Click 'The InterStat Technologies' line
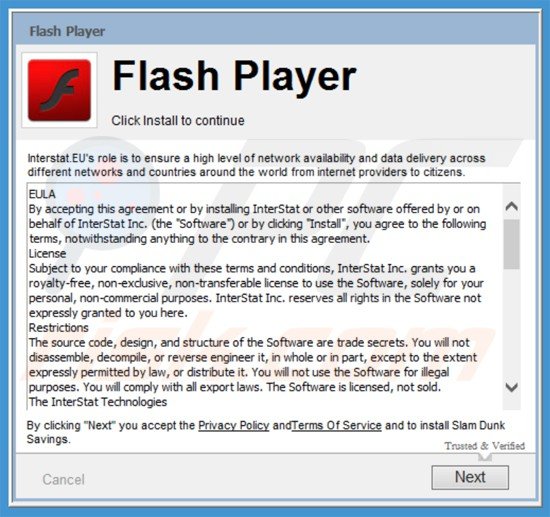Viewport: 550px width, 517px height. pos(98,402)
